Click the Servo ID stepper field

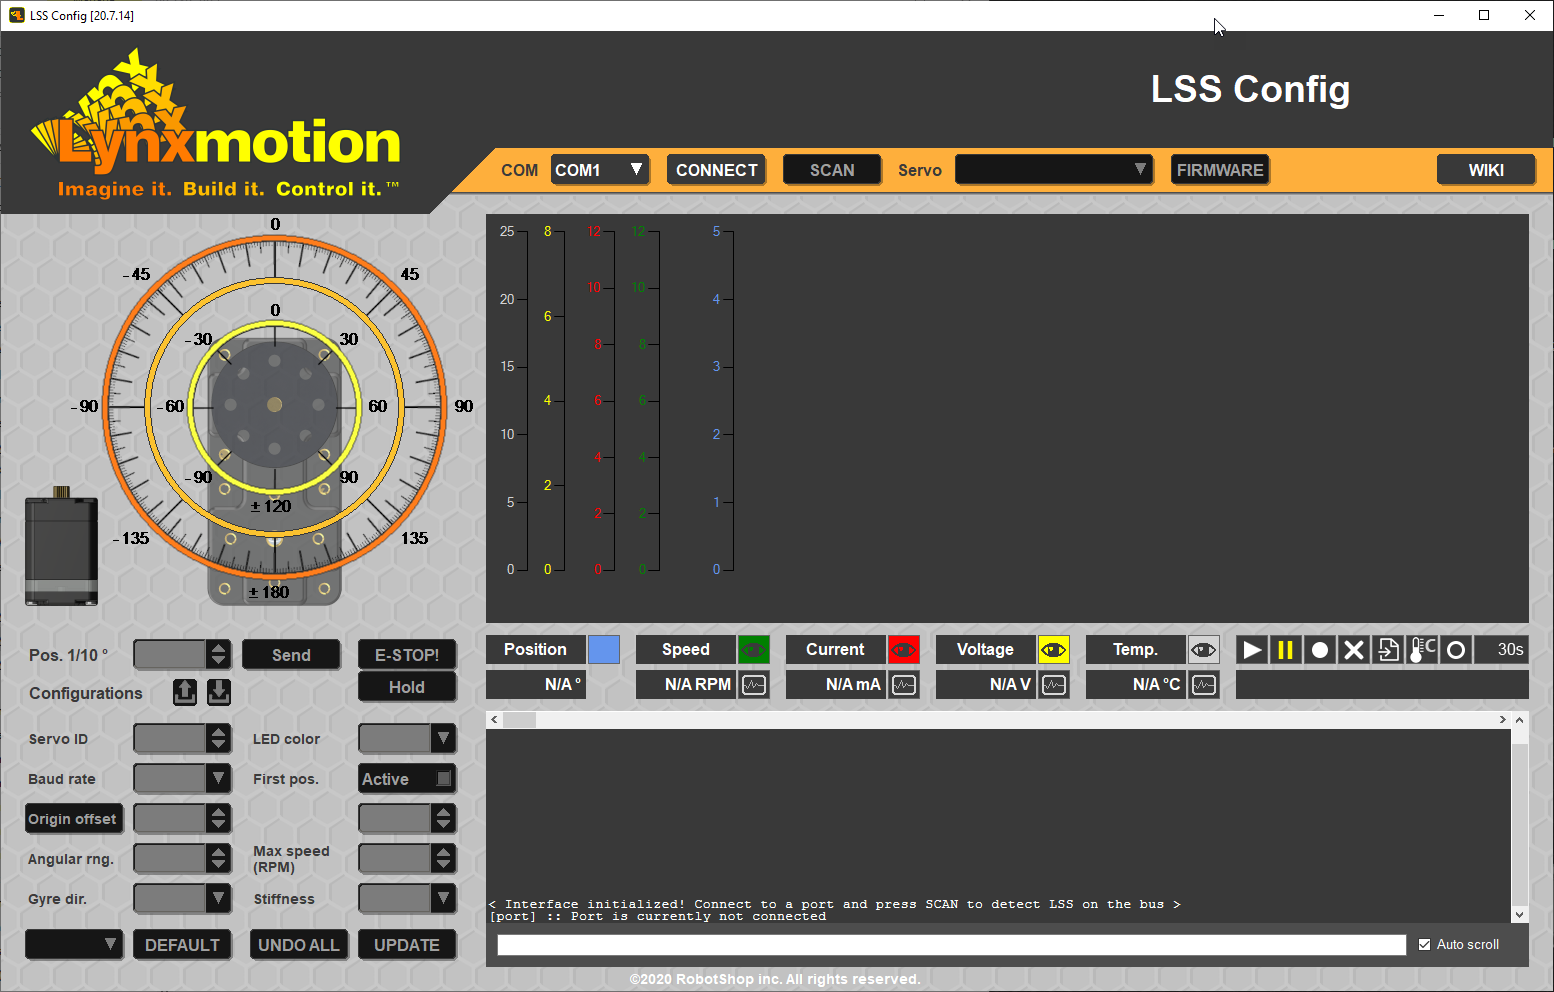click(182, 739)
